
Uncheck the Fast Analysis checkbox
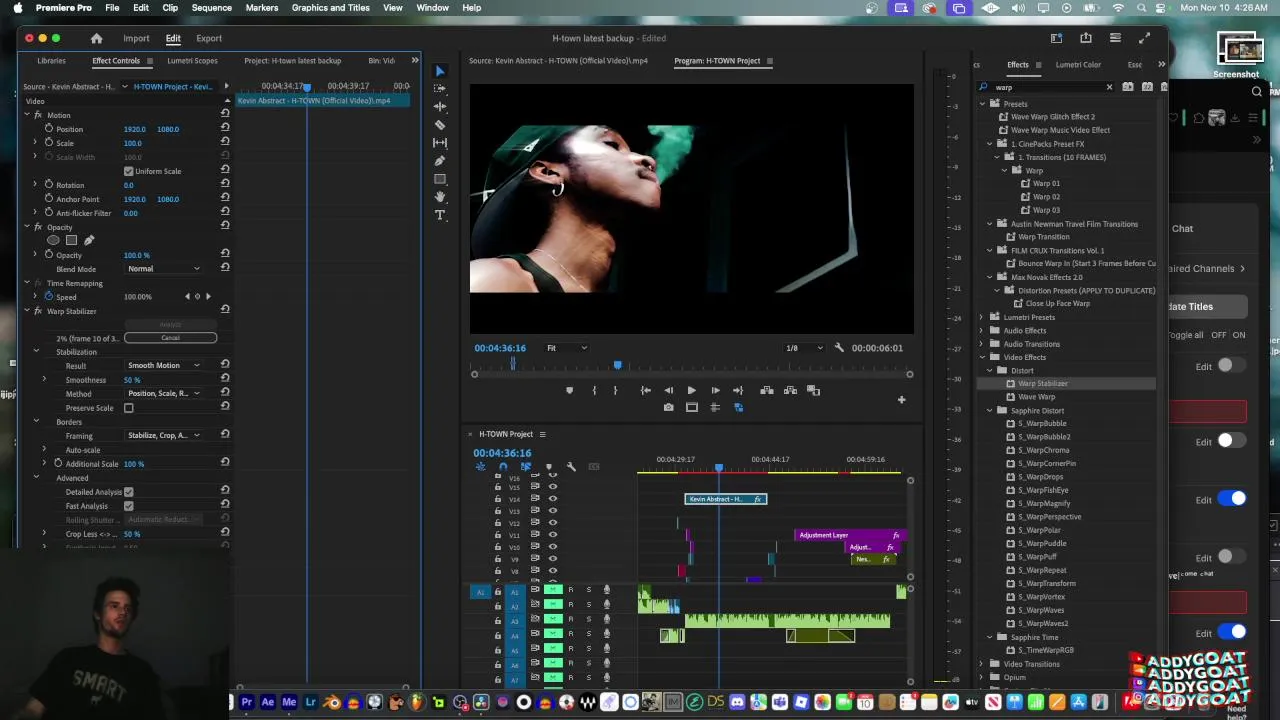(x=128, y=506)
